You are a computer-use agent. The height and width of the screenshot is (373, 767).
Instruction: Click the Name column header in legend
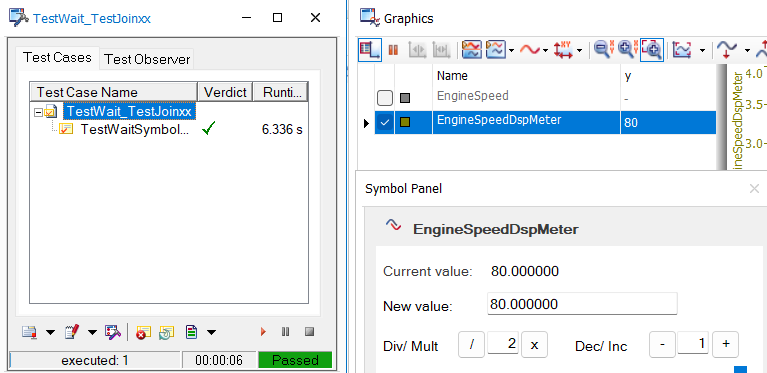tap(526, 76)
